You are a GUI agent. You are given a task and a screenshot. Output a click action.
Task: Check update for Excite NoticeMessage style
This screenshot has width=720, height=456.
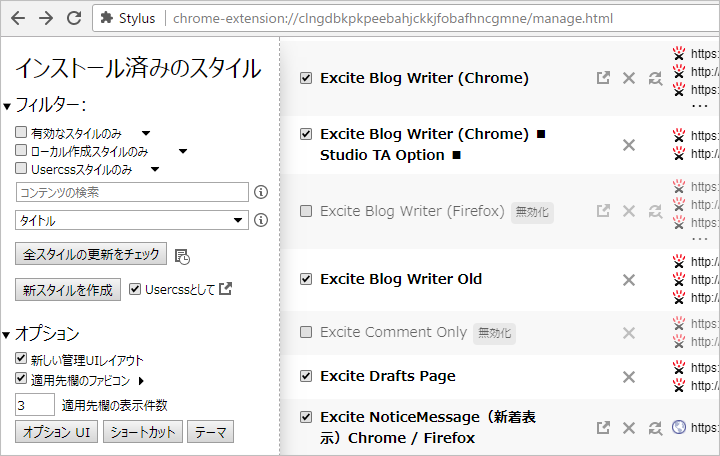point(655,428)
